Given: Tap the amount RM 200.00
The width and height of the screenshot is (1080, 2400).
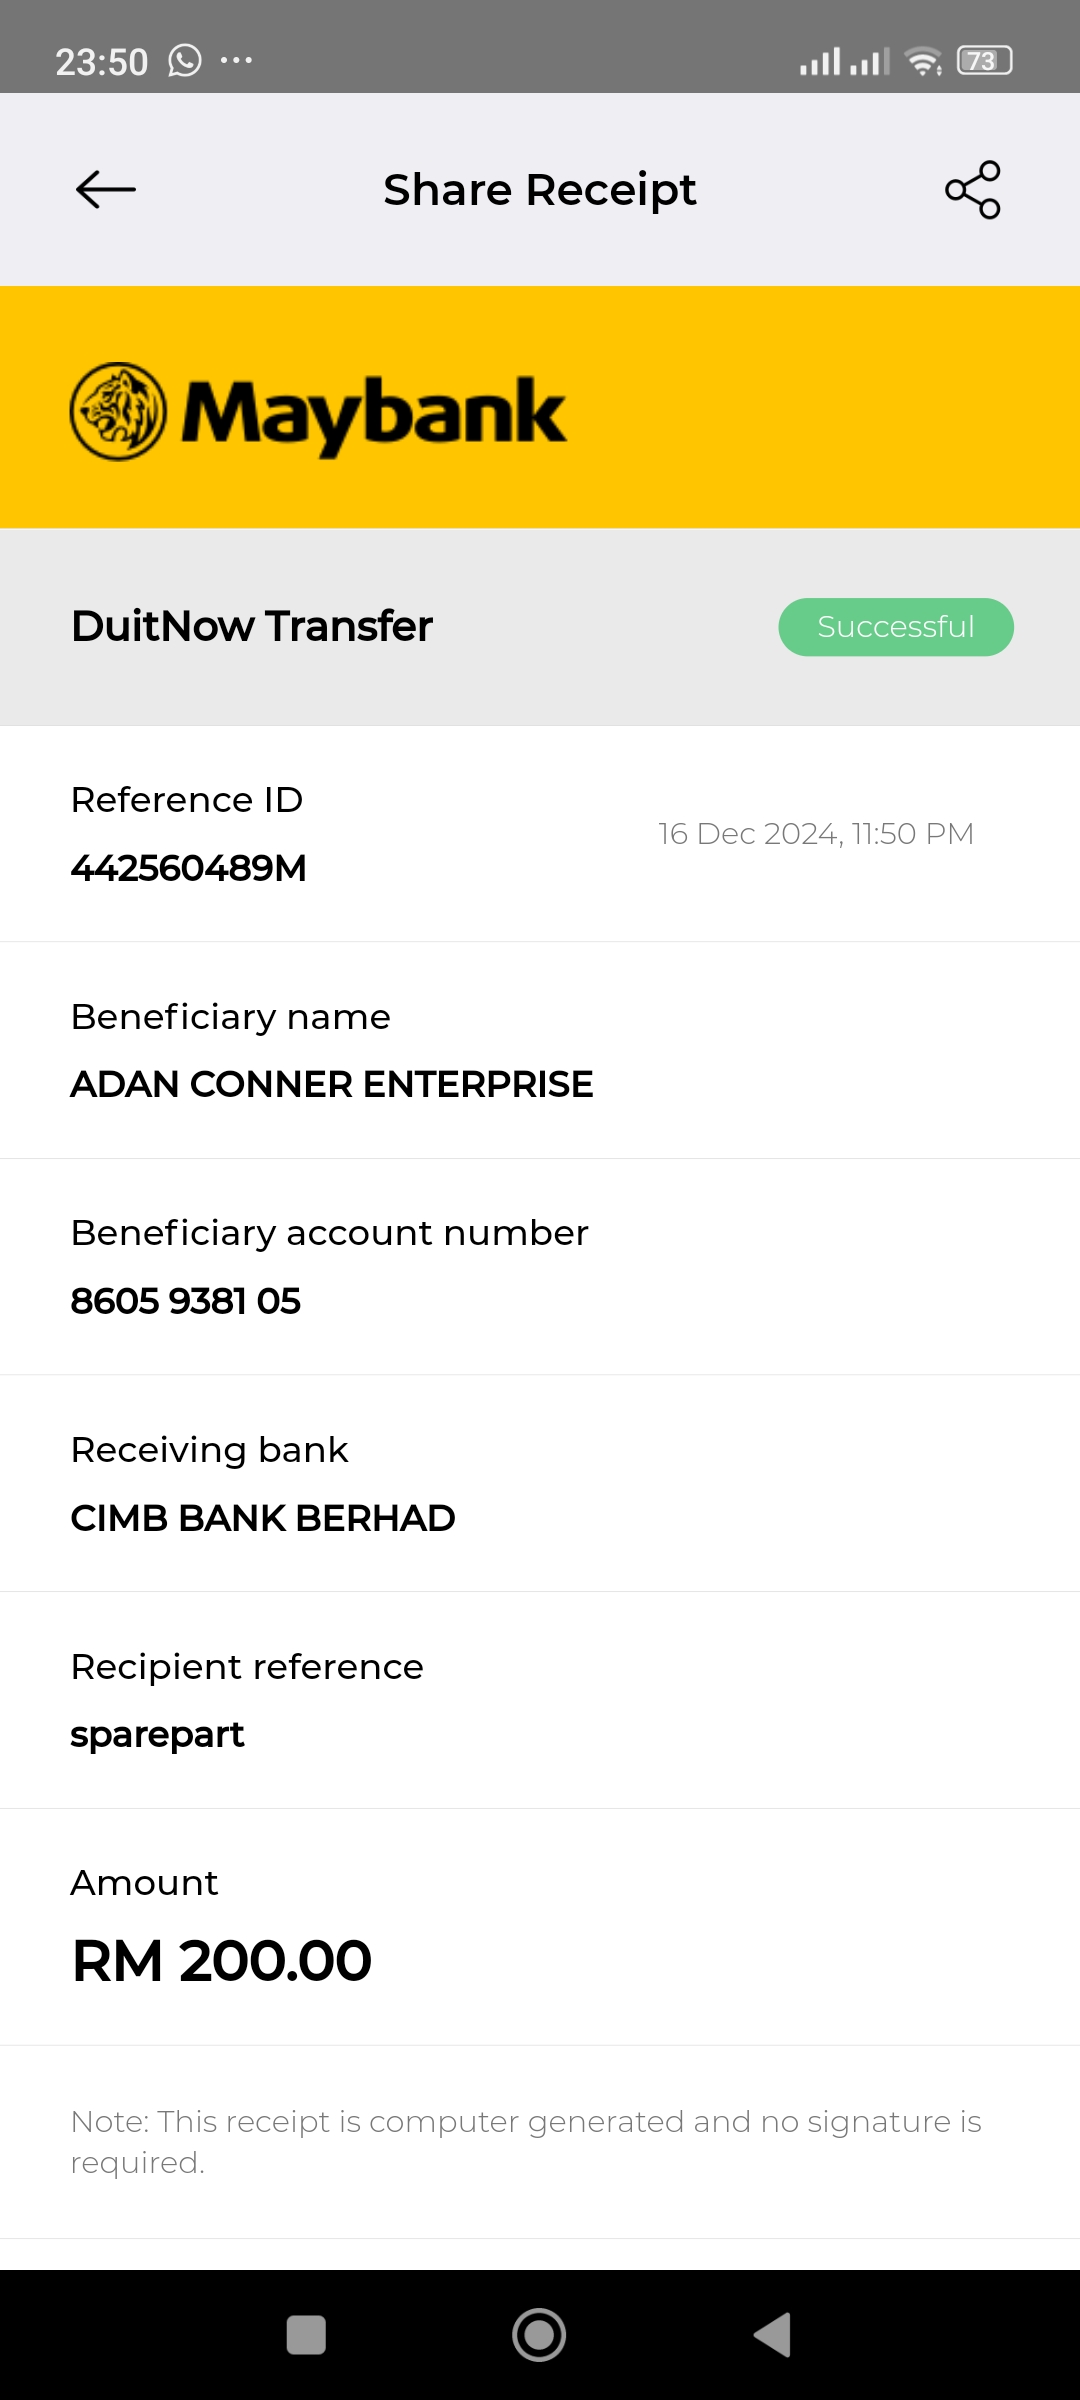Looking at the screenshot, I should pyautogui.click(x=222, y=1960).
